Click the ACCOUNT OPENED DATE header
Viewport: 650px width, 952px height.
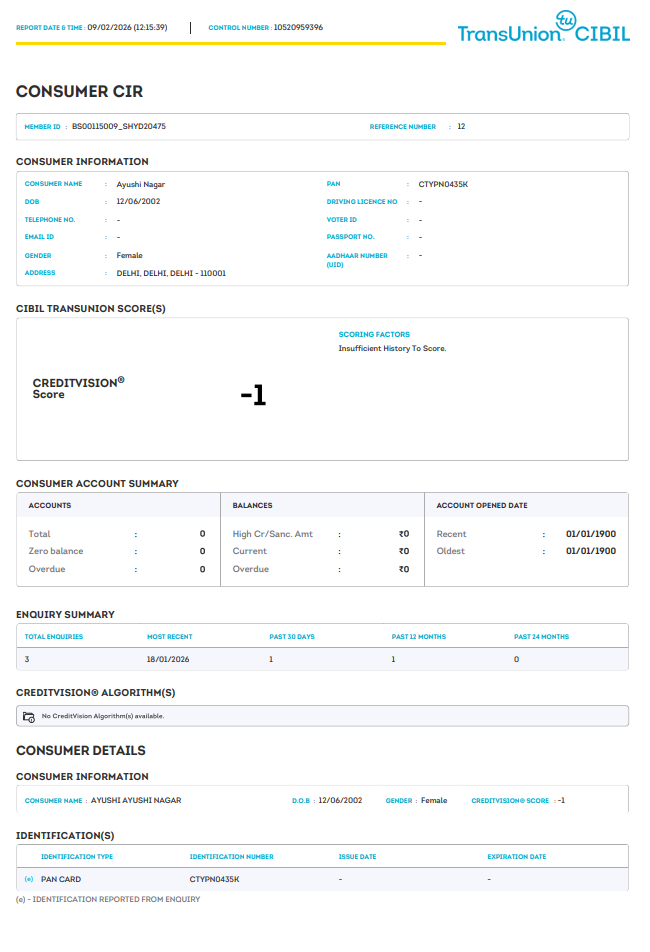pyautogui.click(x=482, y=505)
